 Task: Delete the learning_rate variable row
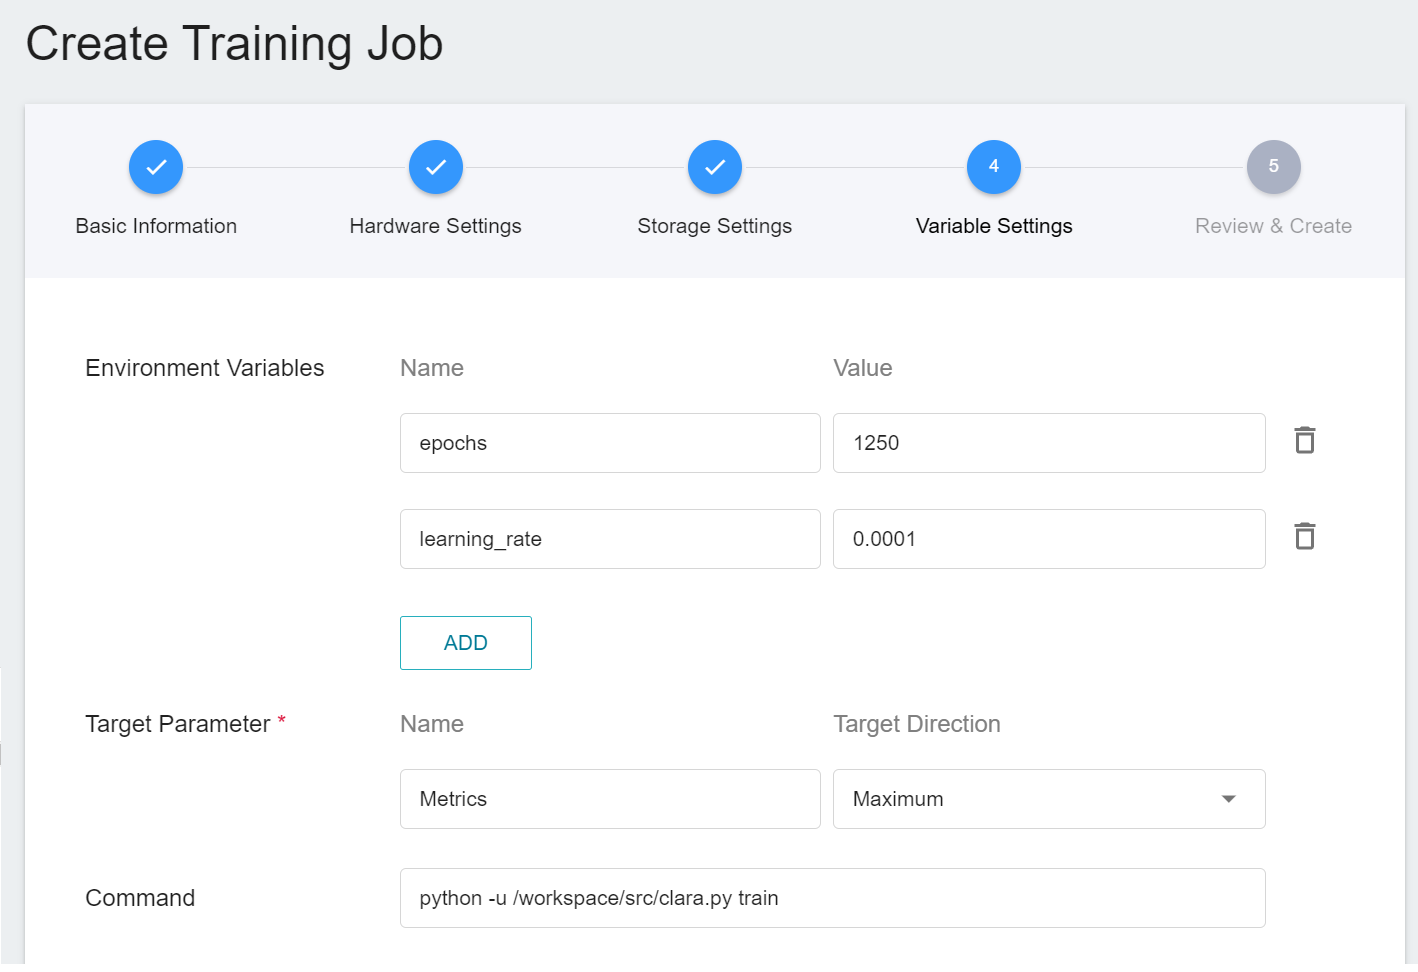click(1304, 537)
